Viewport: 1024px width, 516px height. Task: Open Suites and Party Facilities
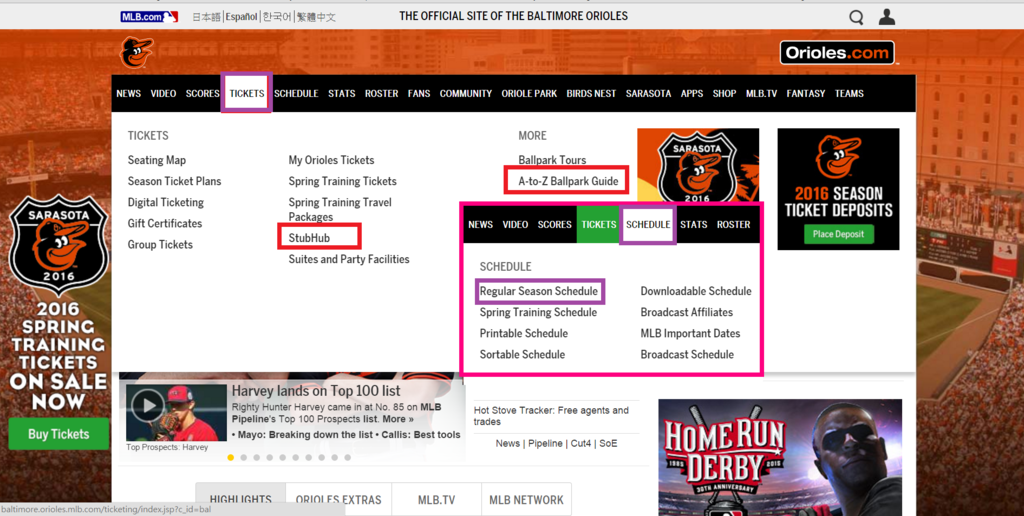coord(349,259)
